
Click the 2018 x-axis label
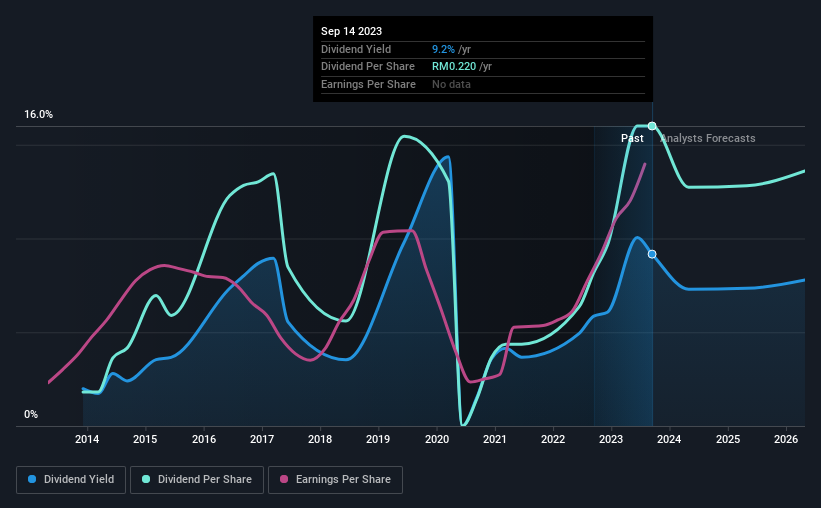point(320,439)
